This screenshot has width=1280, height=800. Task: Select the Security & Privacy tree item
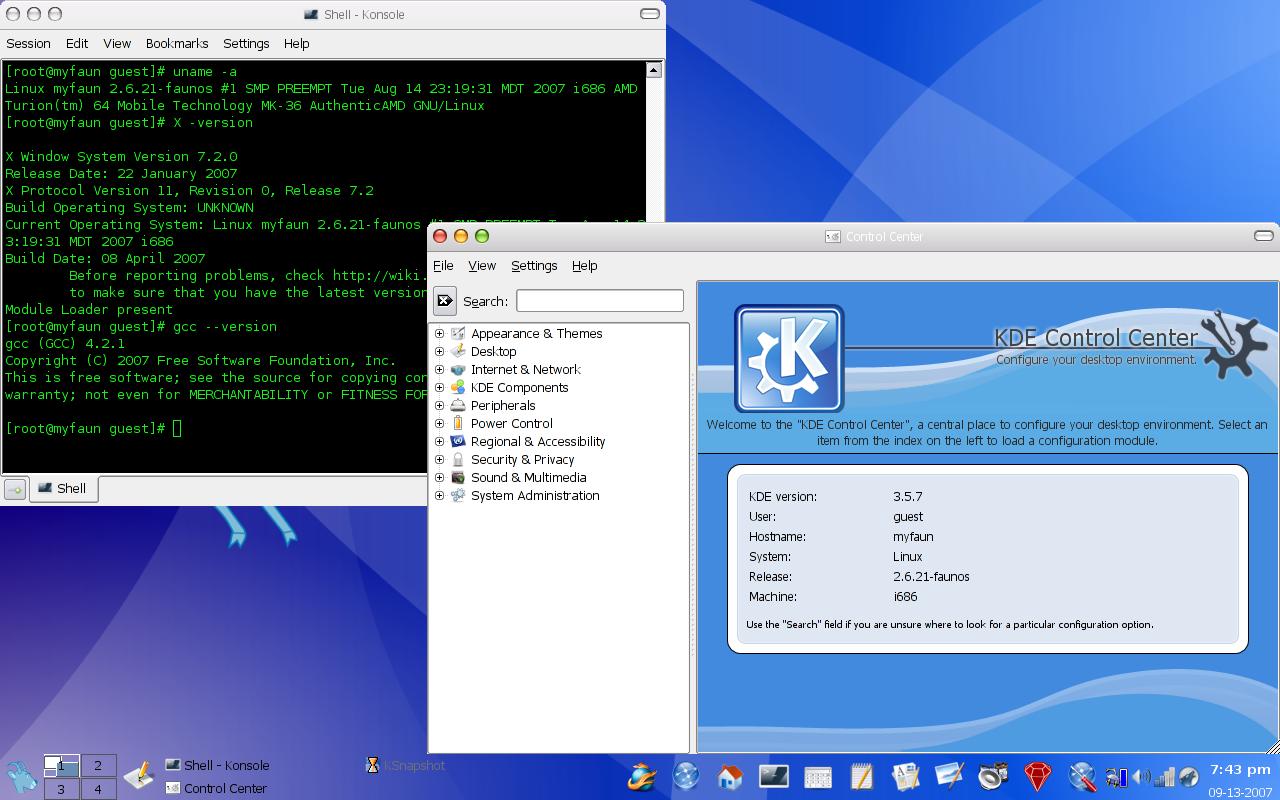(522, 459)
